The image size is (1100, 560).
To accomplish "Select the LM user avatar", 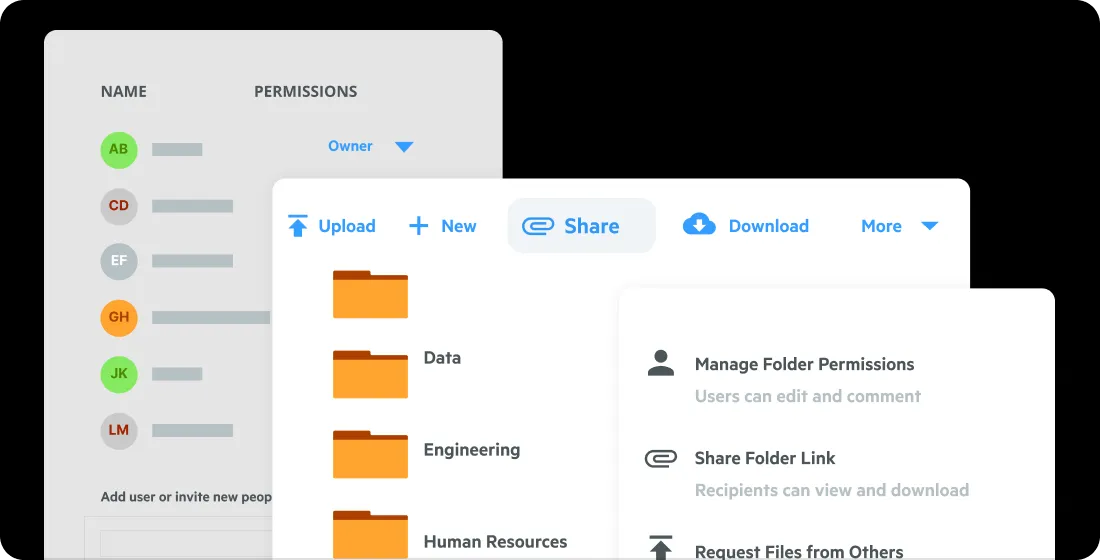I will [x=119, y=430].
